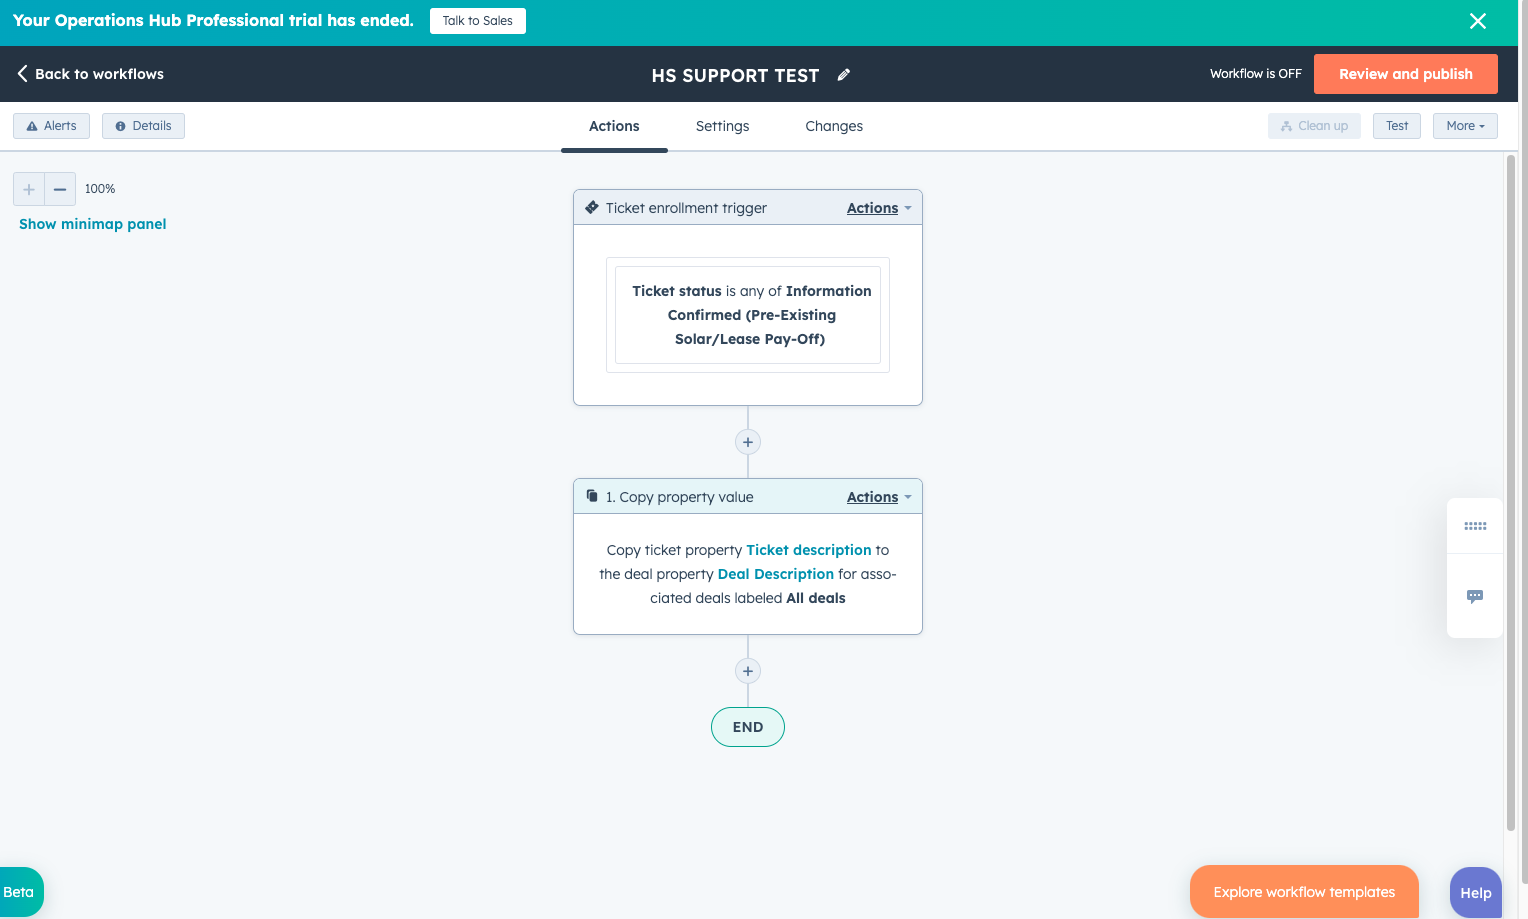1528x919 pixels.
Task: Expand Actions dropdown on Copy property value
Action: (878, 497)
